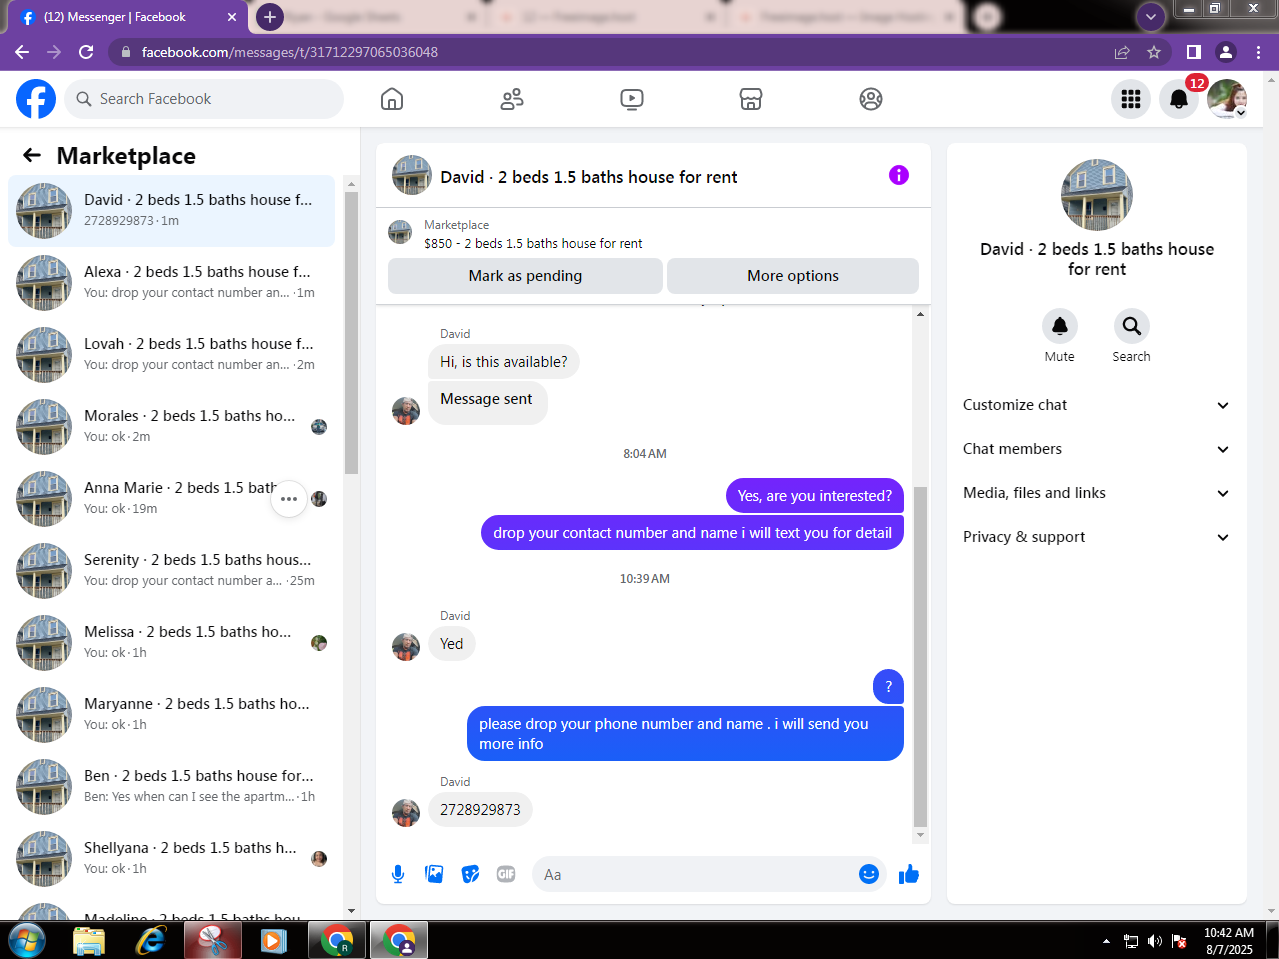Open Serenity conversation in the list
The height and width of the screenshot is (959, 1279).
coord(171,571)
